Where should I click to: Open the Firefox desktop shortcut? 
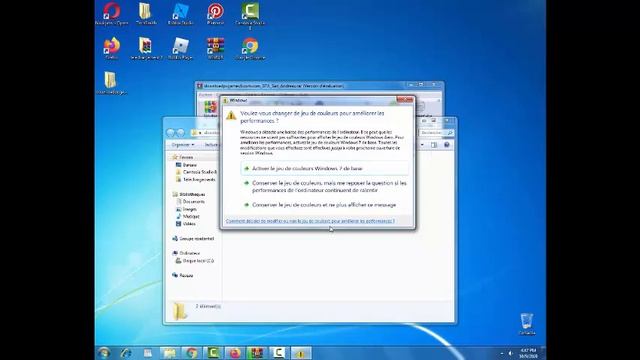pos(111,49)
